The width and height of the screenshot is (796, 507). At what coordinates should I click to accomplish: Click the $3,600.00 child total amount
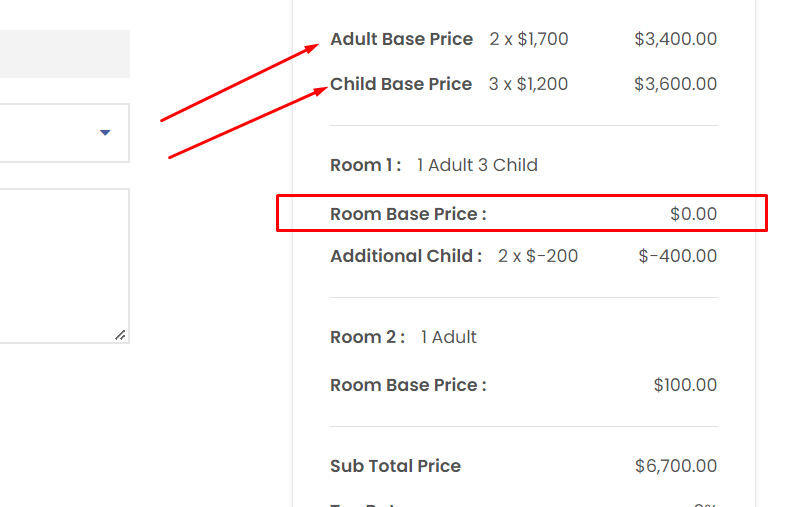(676, 84)
